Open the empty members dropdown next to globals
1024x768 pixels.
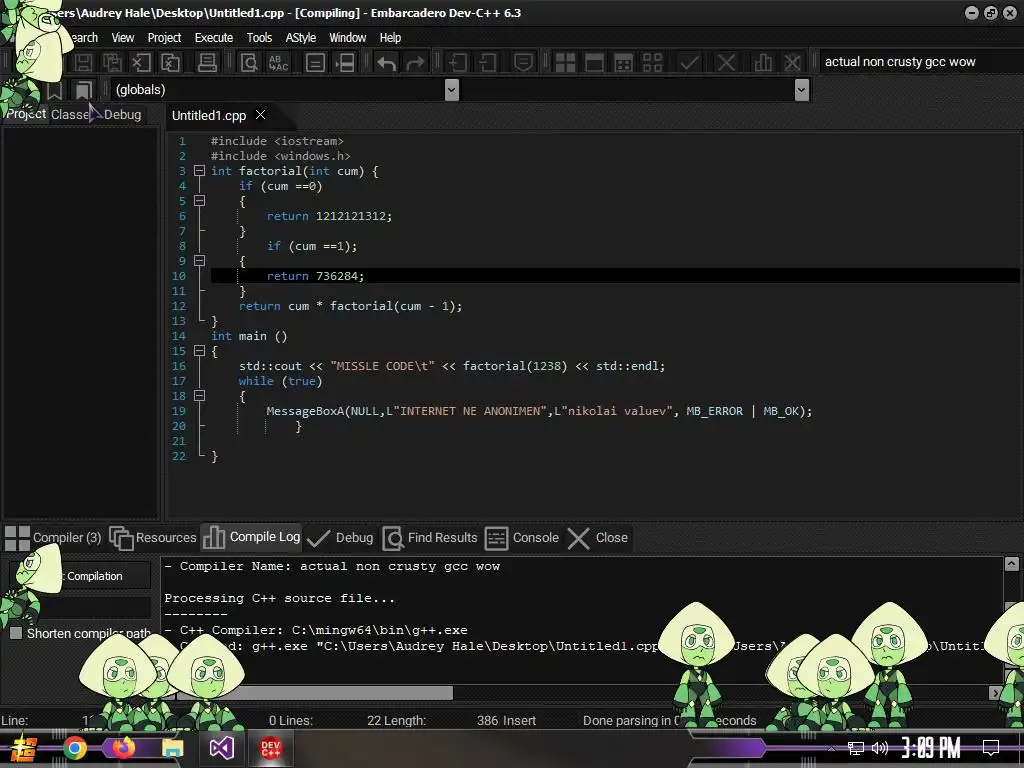click(802, 89)
